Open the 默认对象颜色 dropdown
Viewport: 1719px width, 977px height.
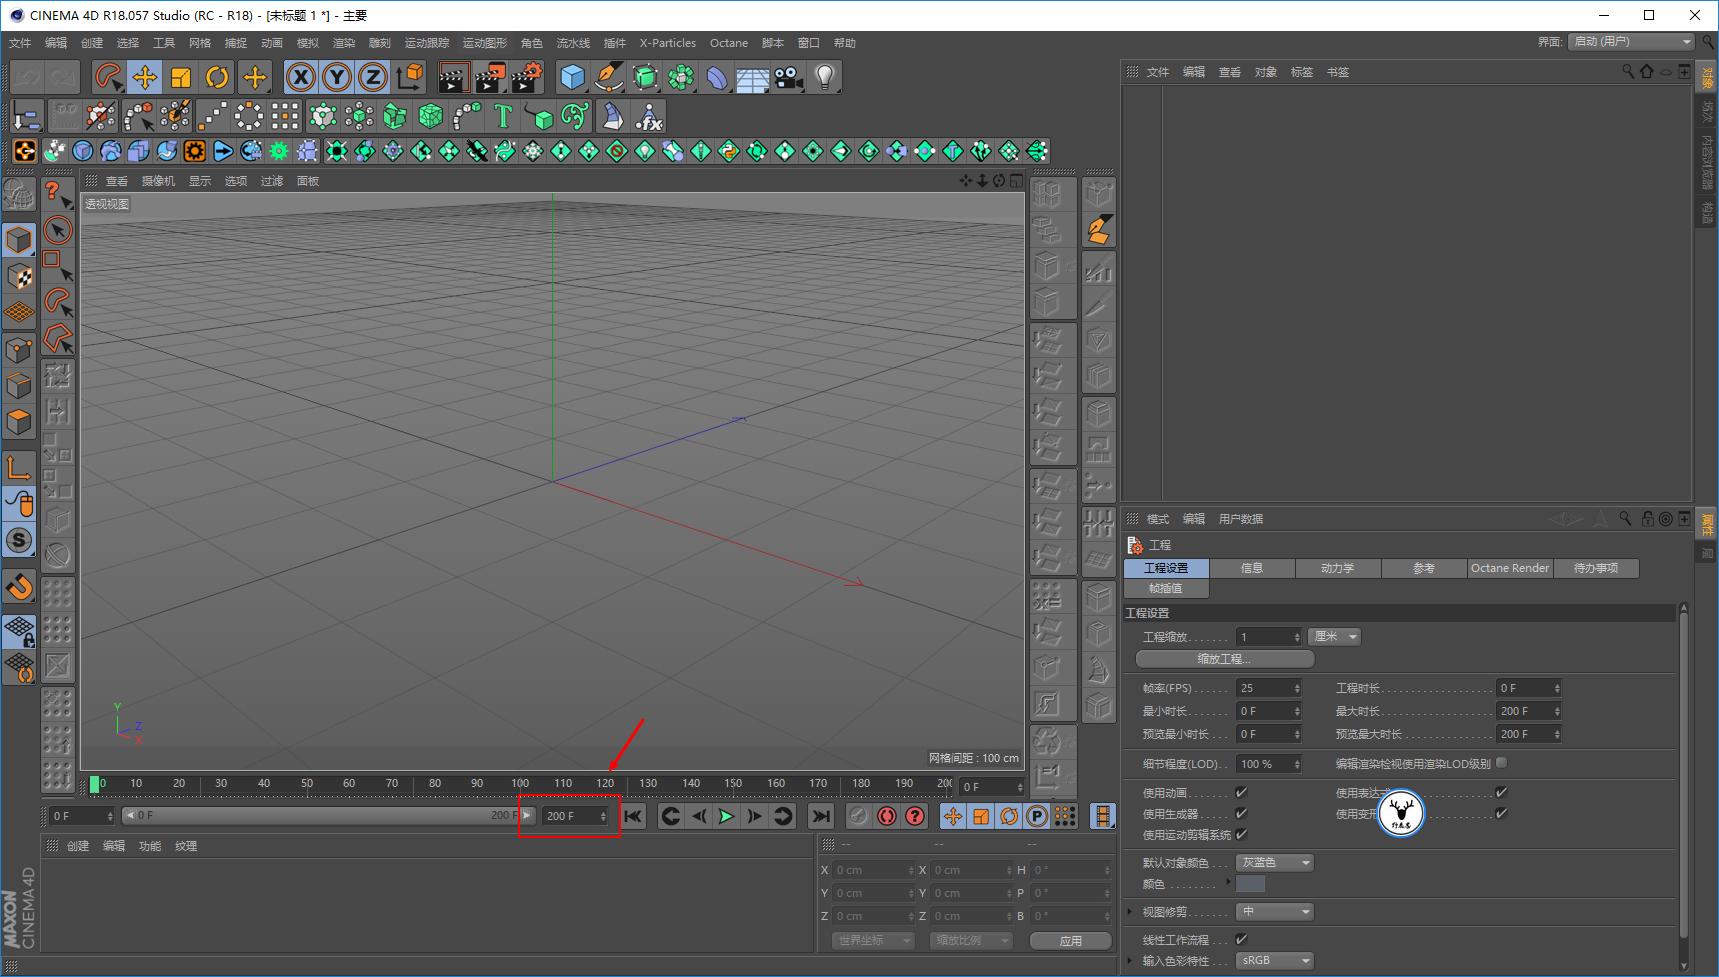(x=1275, y=863)
